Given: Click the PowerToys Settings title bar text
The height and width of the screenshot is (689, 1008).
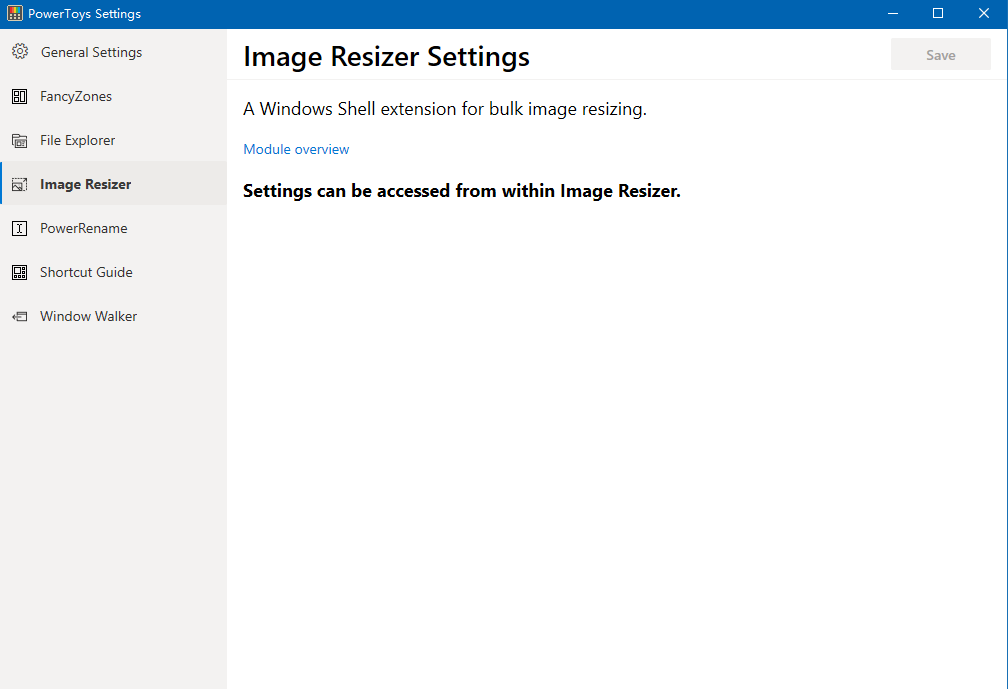Looking at the screenshot, I should [85, 13].
